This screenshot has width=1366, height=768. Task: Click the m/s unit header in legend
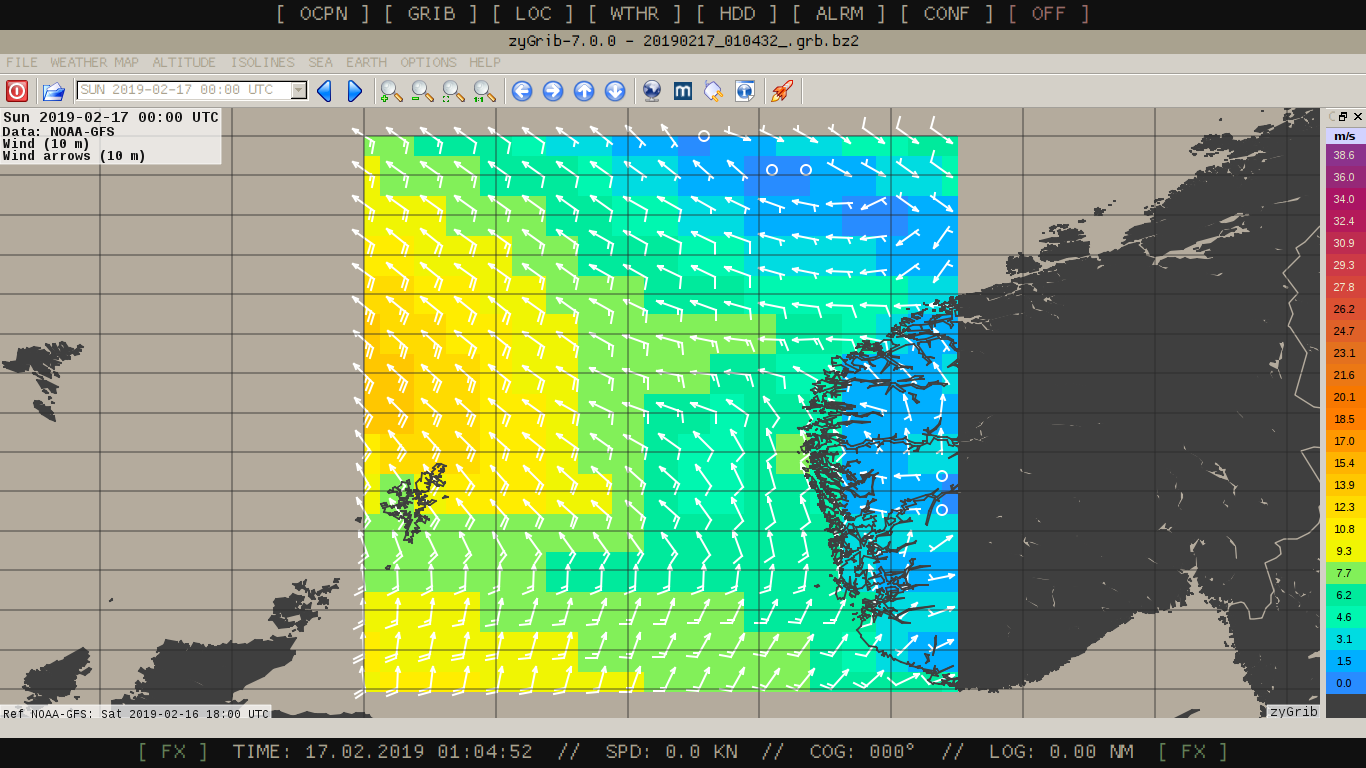click(1345, 135)
